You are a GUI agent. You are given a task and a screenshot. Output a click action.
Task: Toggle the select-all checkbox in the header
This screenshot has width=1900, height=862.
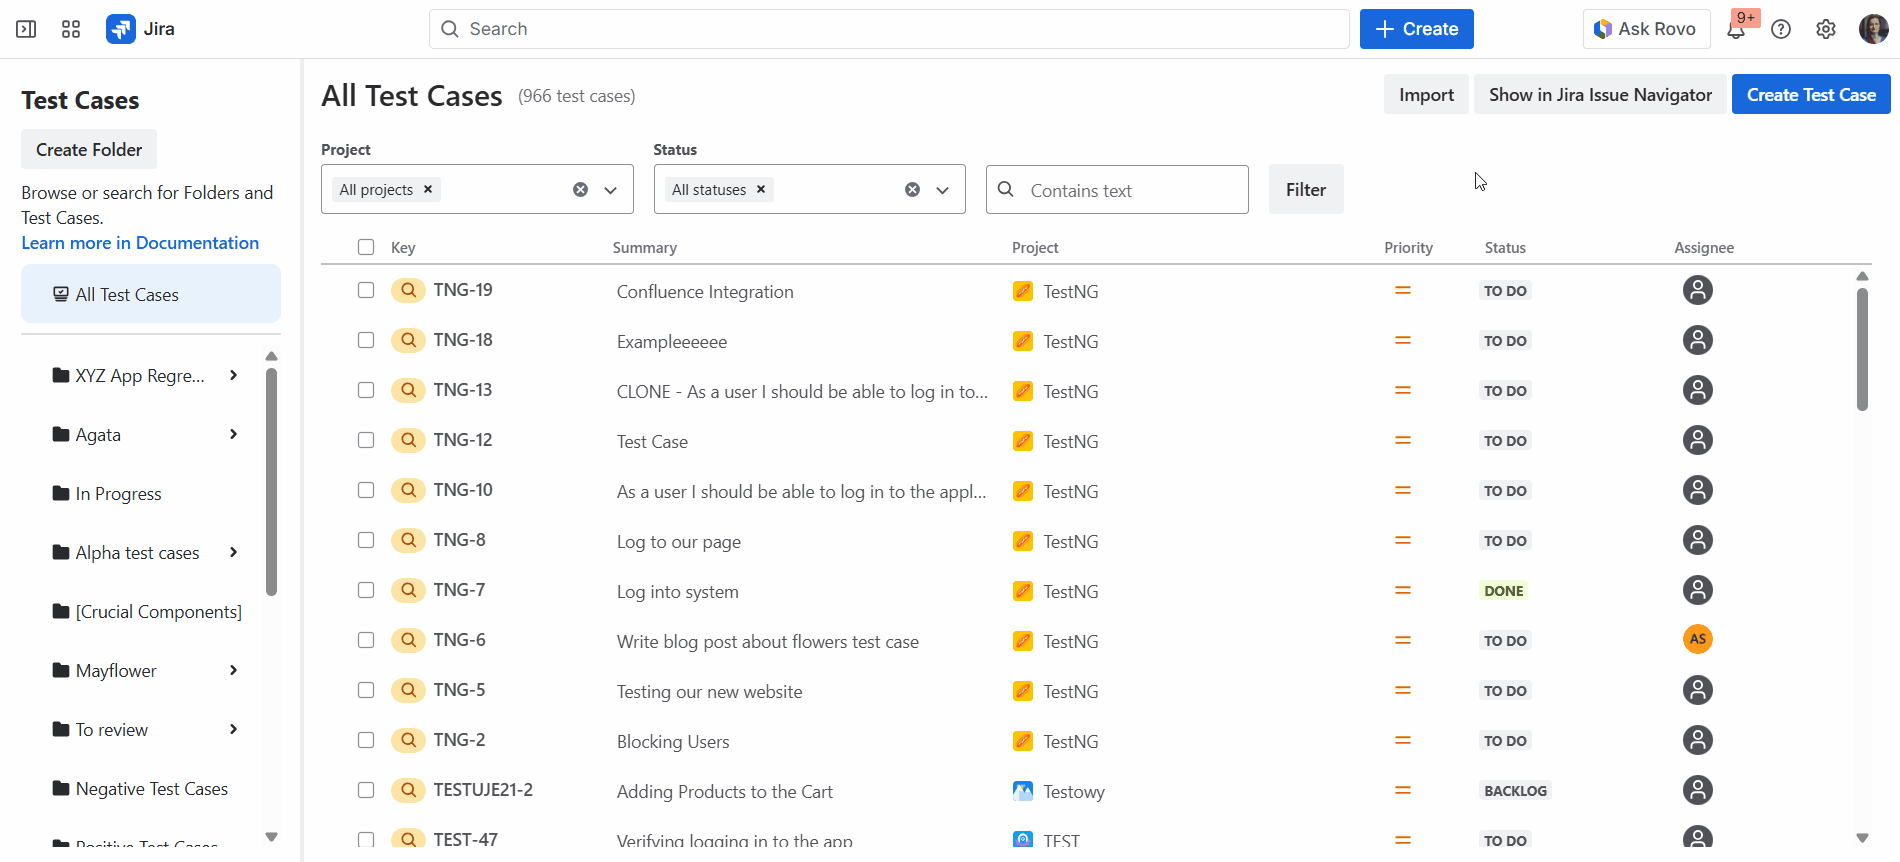point(366,247)
